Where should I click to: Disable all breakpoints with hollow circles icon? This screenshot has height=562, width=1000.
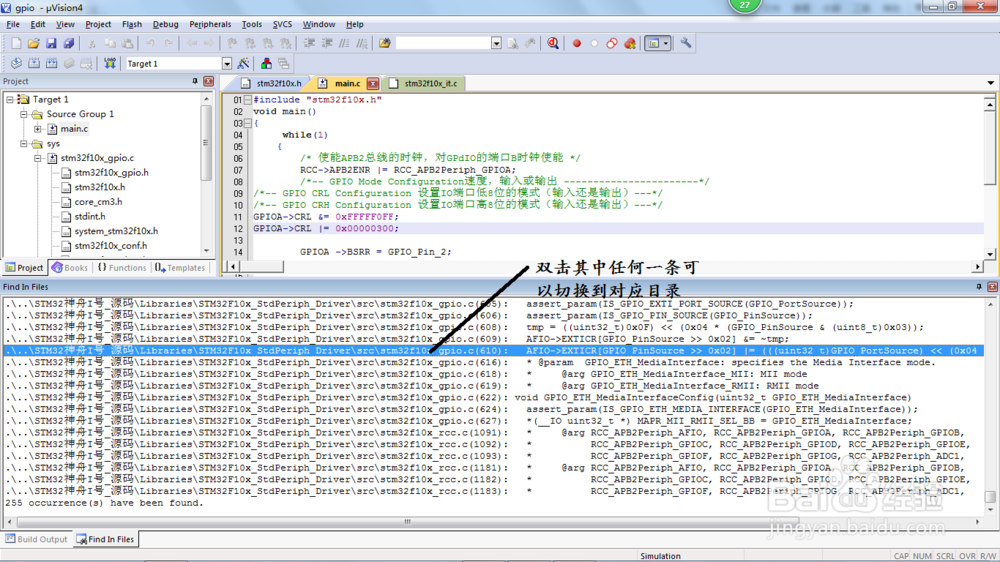pos(612,43)
